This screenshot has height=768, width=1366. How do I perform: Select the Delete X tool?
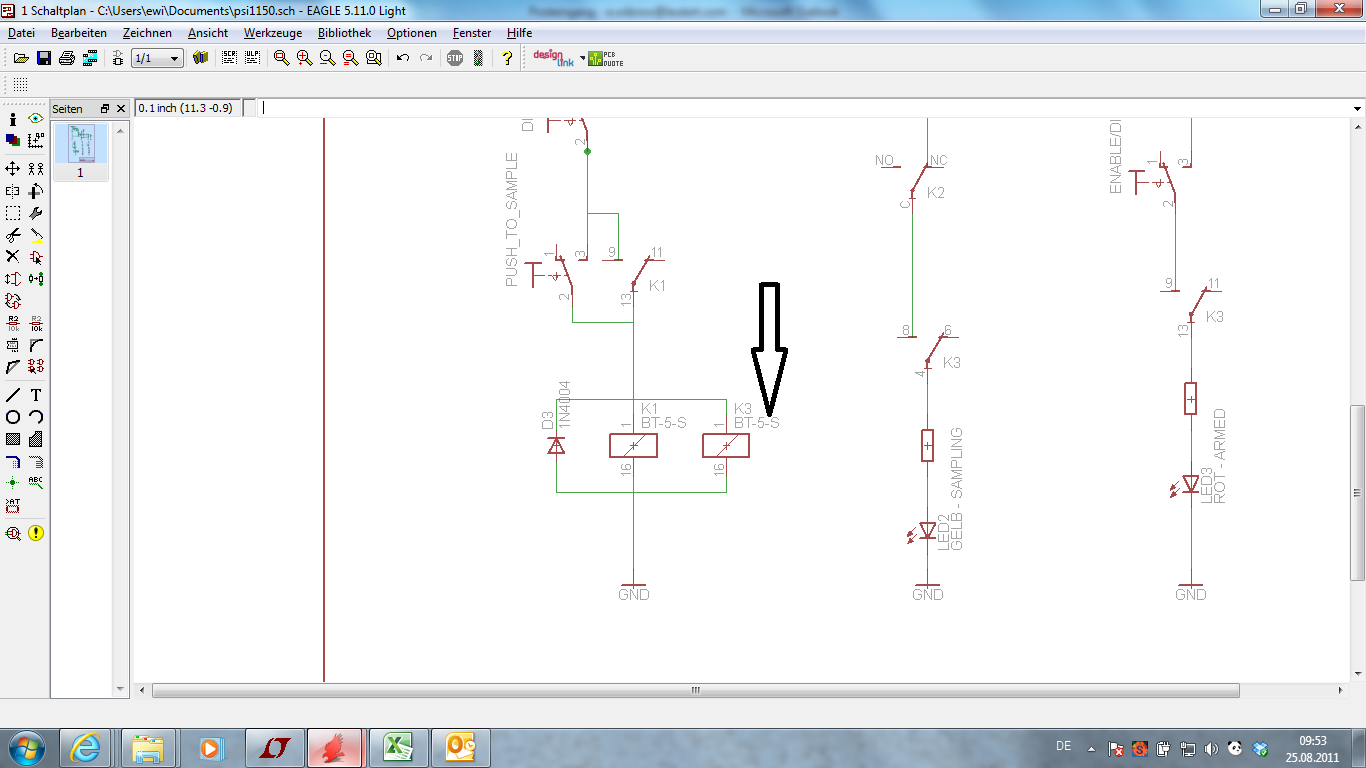13,257
